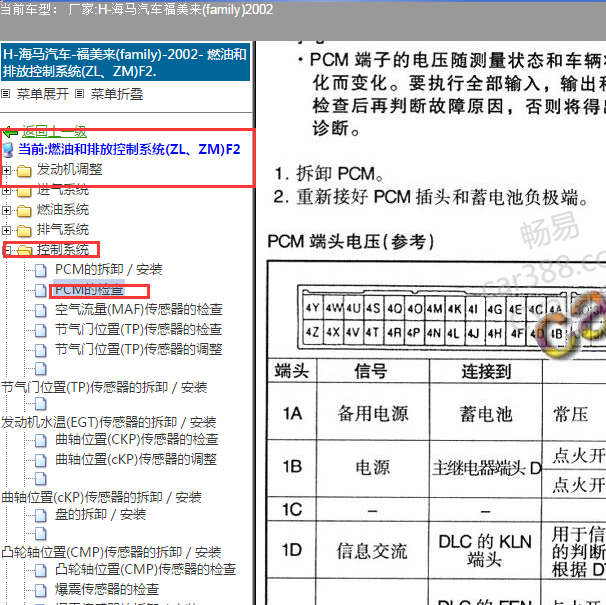
Task: Click connector pin 4Z in diagram
Action: (313, 332)
